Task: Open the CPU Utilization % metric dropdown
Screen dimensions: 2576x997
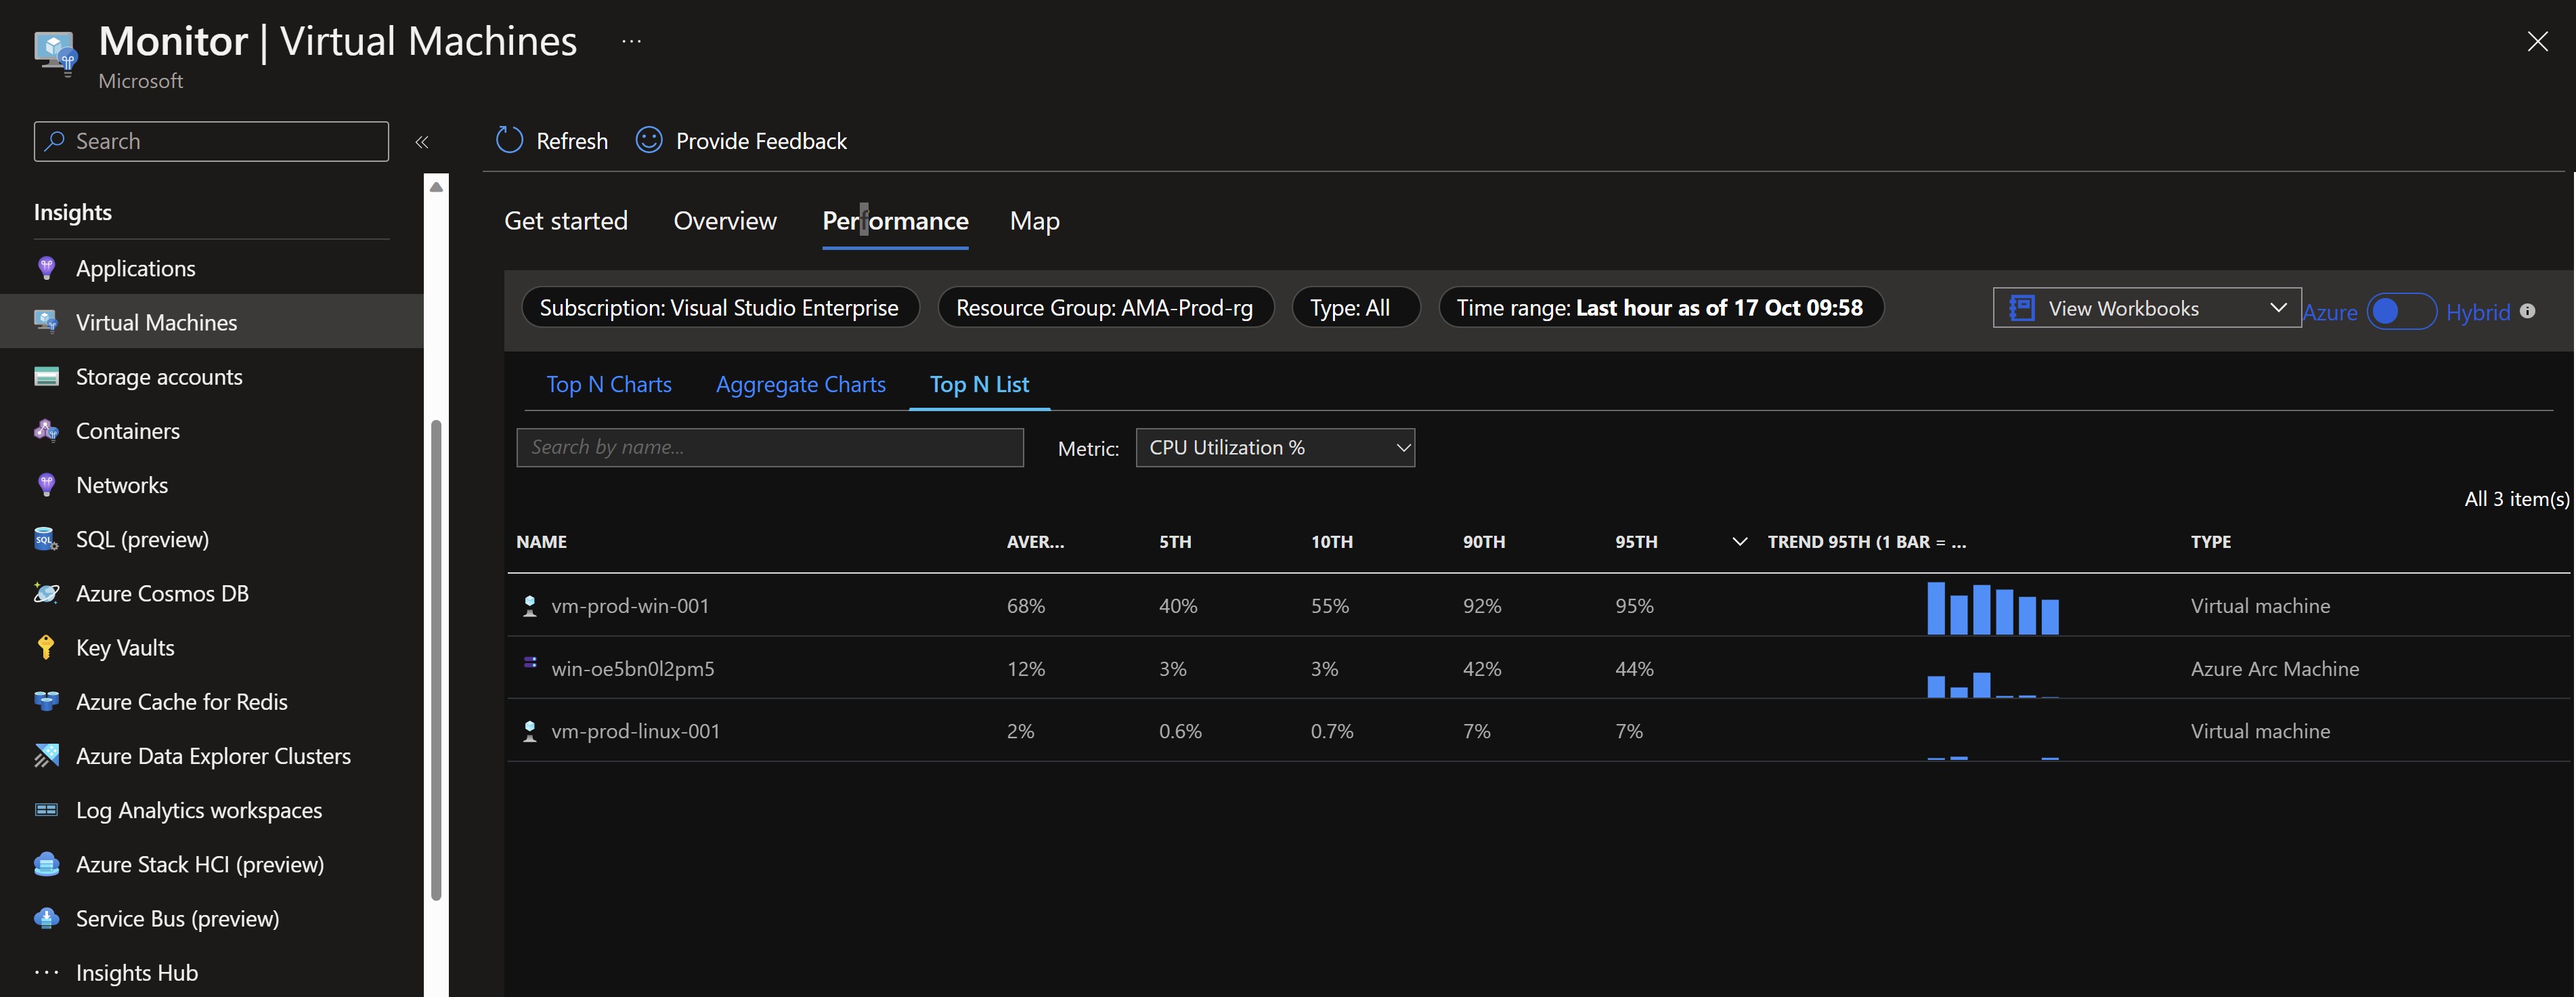Action: pos(1275,447)
